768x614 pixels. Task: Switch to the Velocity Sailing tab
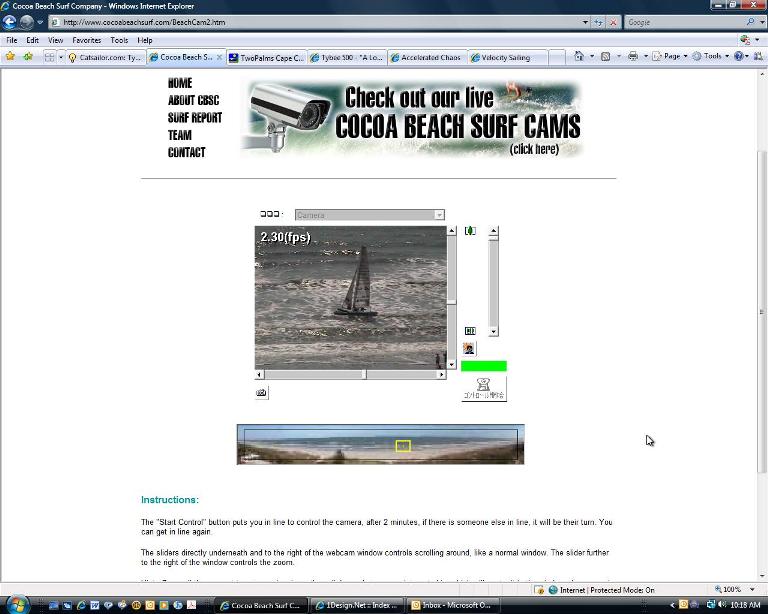click(x=507, y=58)
